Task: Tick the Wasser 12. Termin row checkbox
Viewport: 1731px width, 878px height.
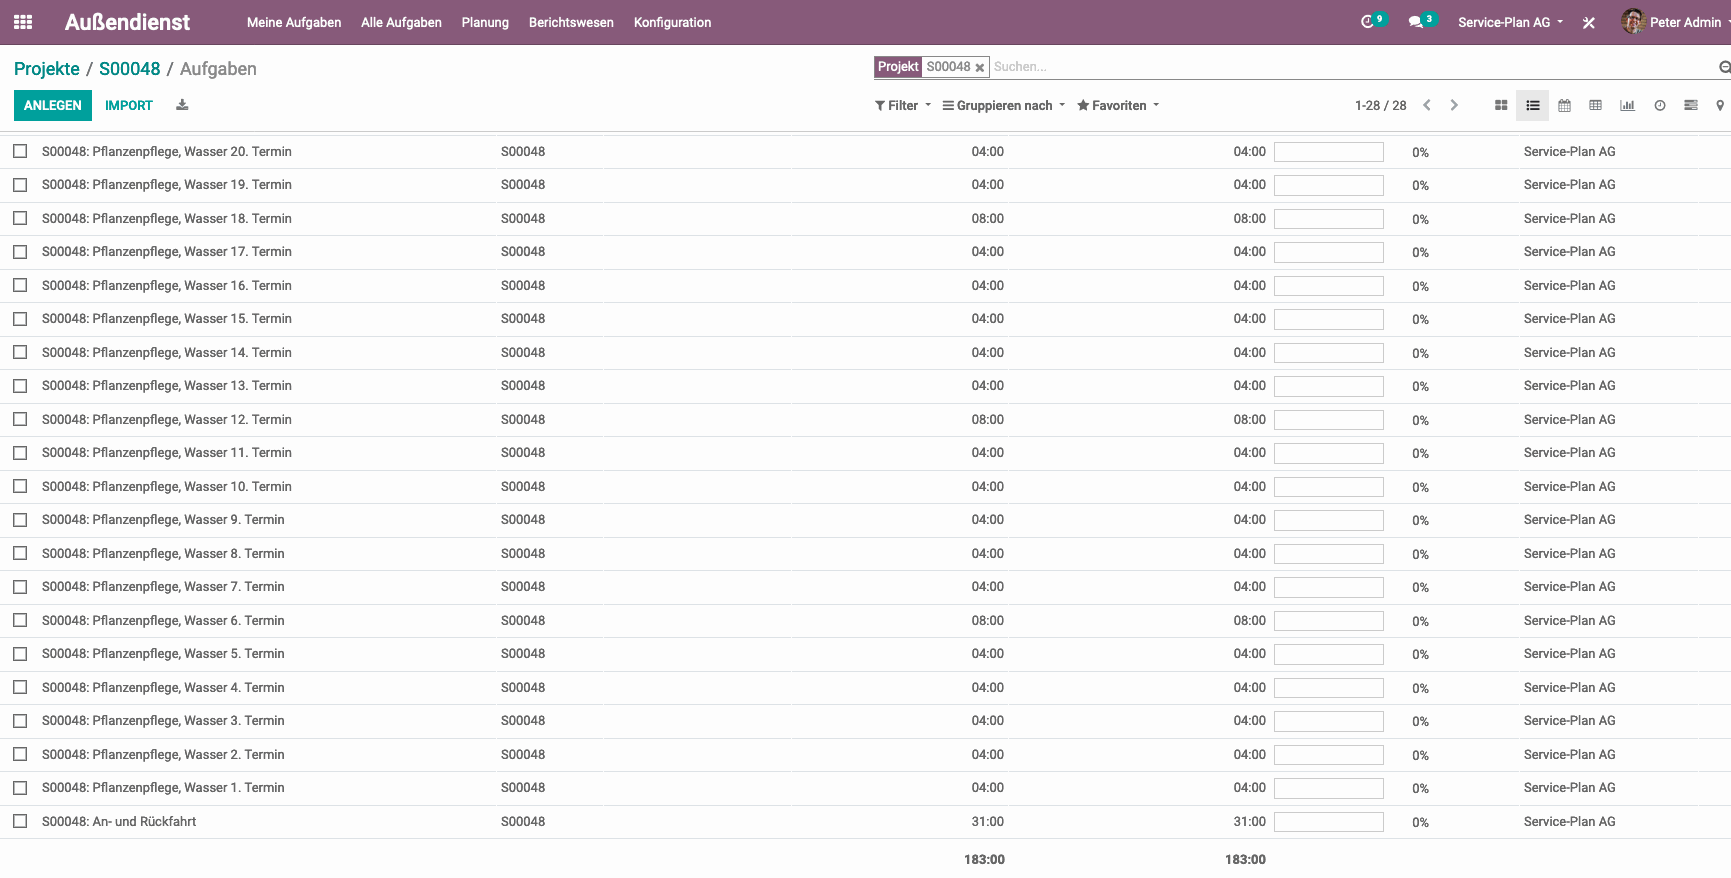Action: [x=20, y=419]
